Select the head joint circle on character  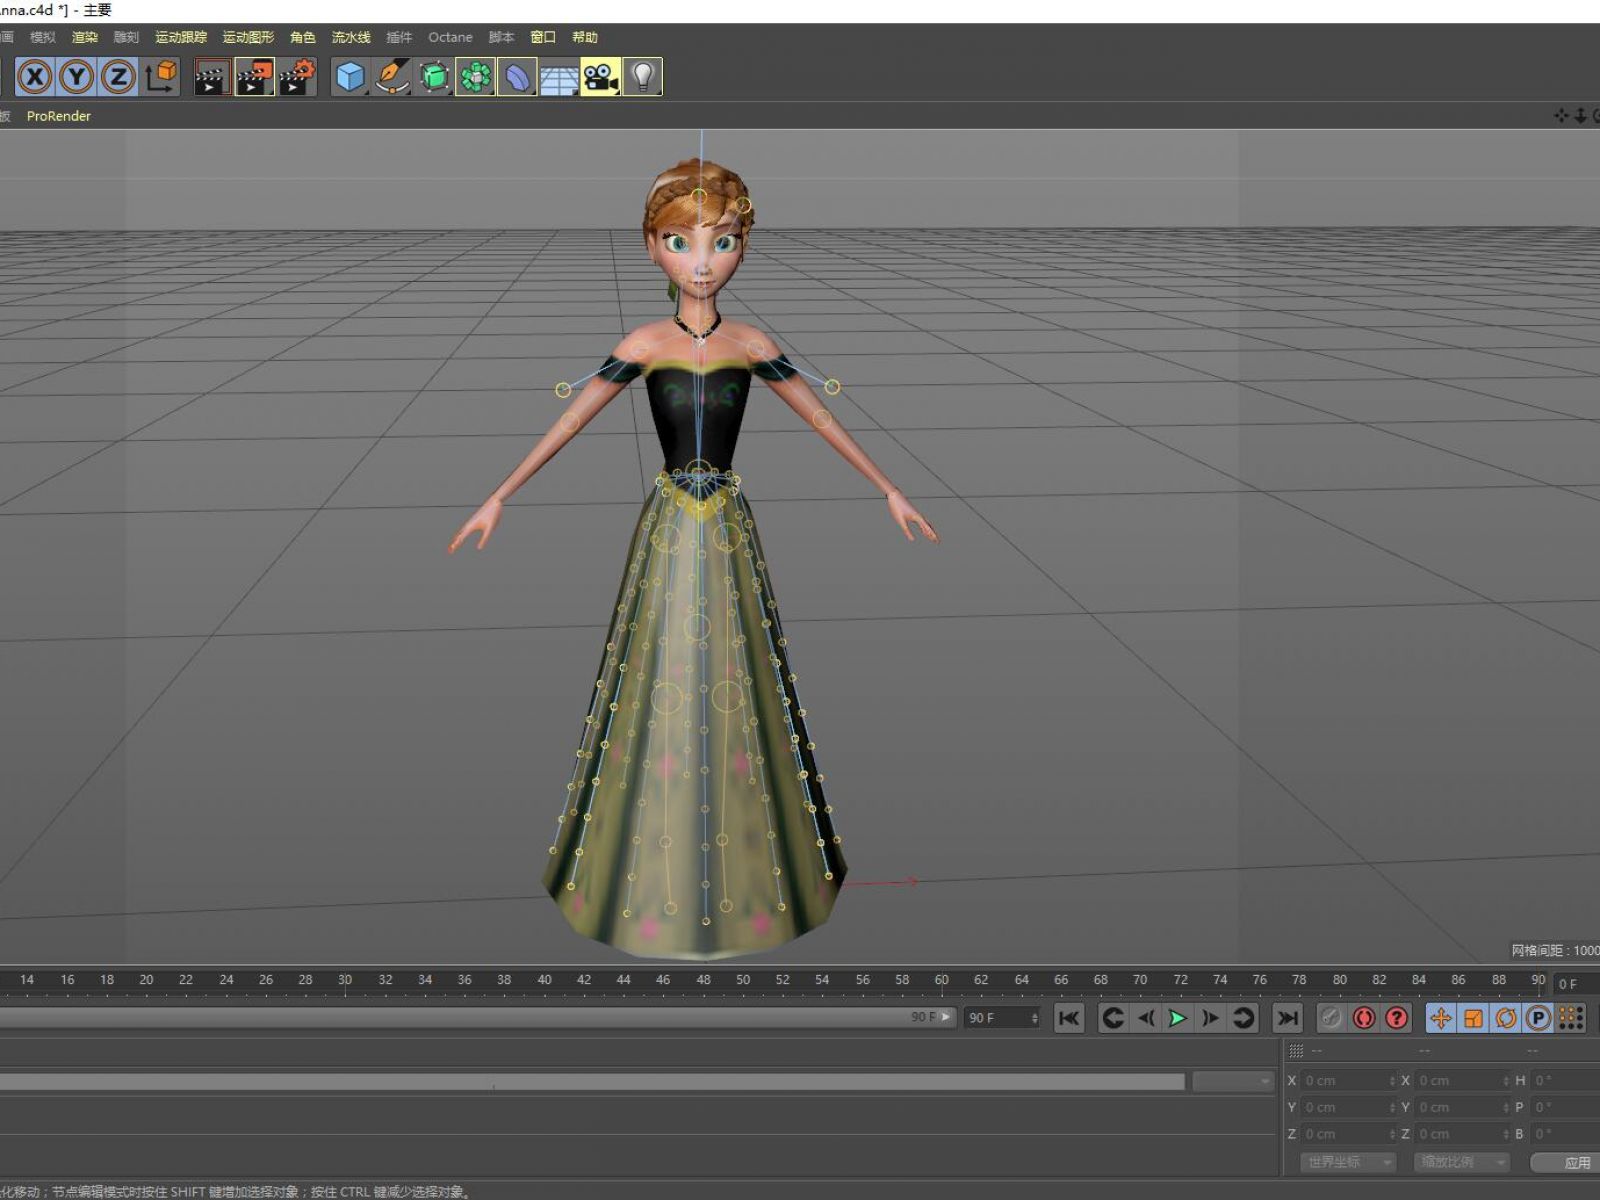click(699, 196)
